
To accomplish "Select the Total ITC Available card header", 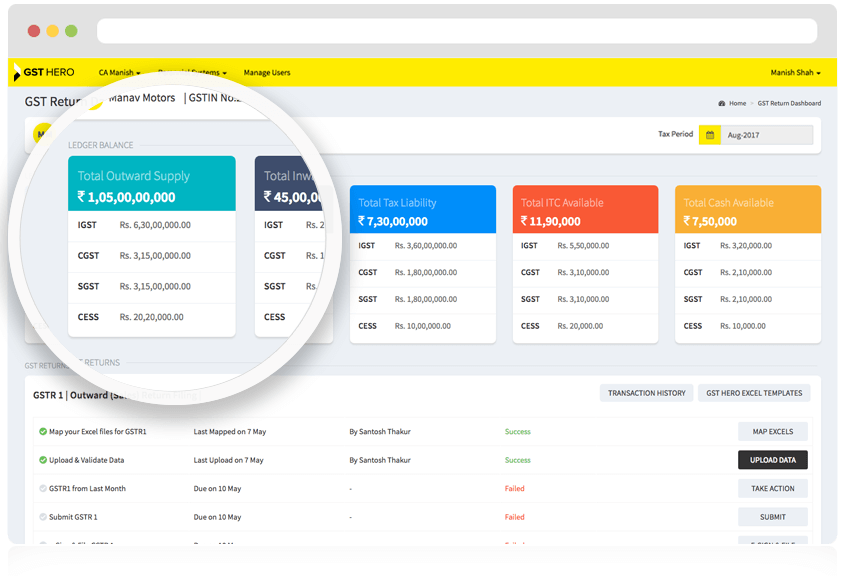I will 585,209.
